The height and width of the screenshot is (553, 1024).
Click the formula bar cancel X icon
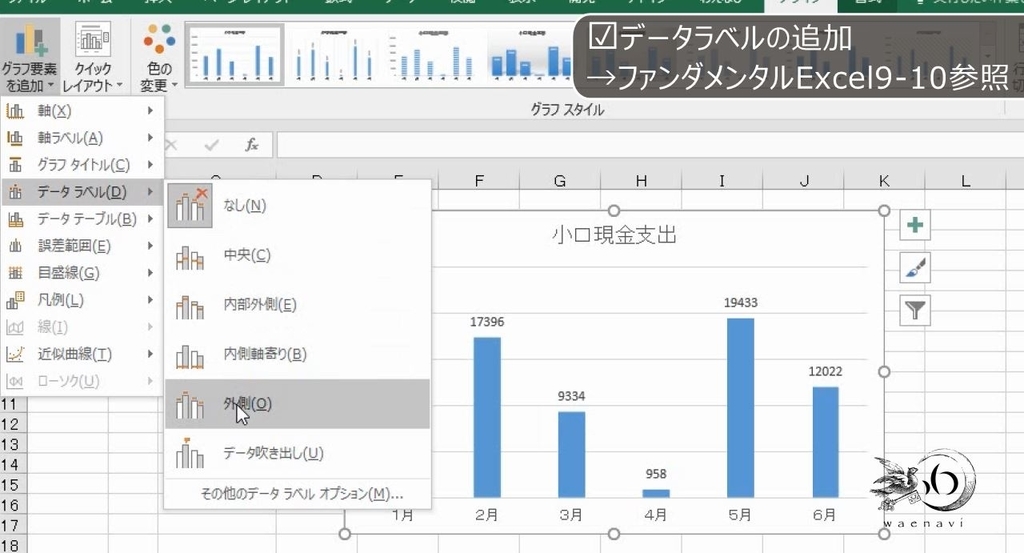click(171, 145)
